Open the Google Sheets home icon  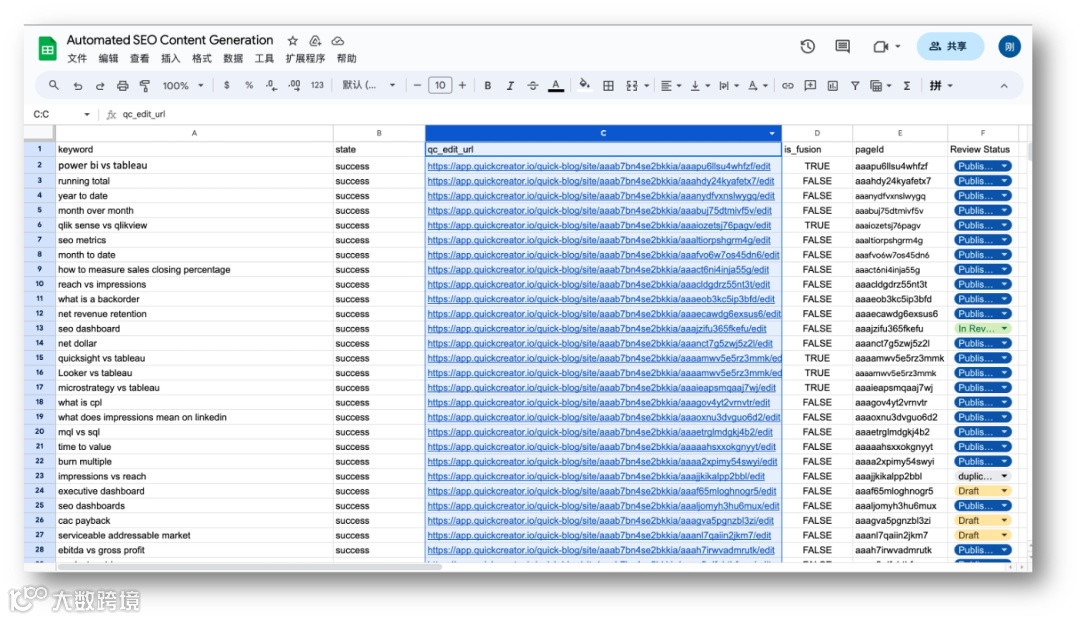48,48
